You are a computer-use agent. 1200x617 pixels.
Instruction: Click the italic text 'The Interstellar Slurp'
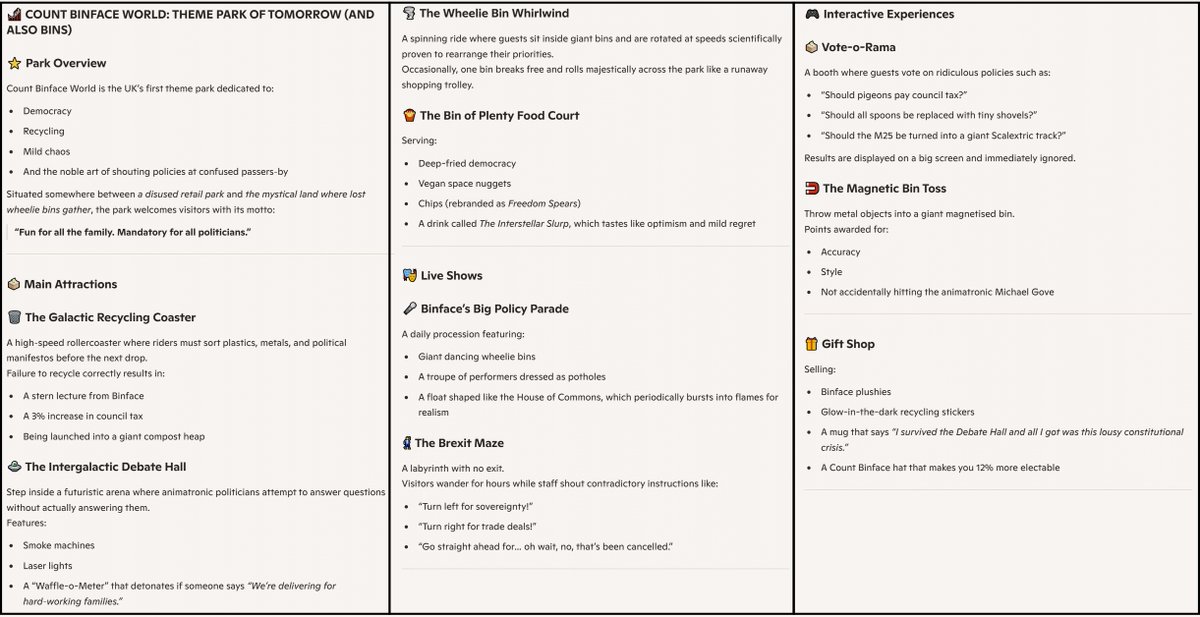coord(516,224)
